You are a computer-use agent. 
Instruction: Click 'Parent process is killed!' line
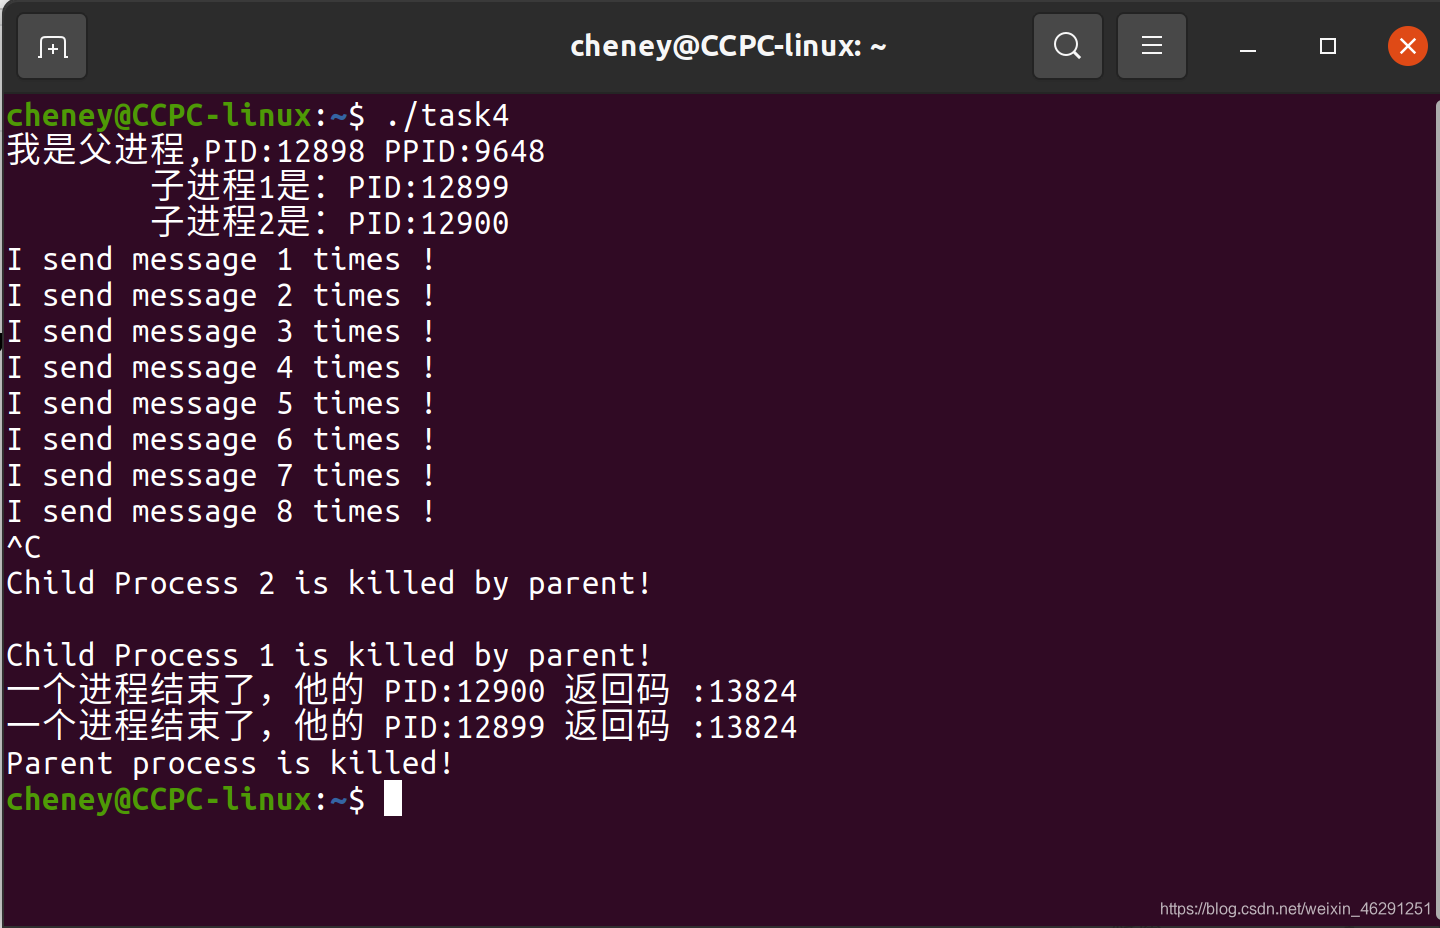click(230, 764)
